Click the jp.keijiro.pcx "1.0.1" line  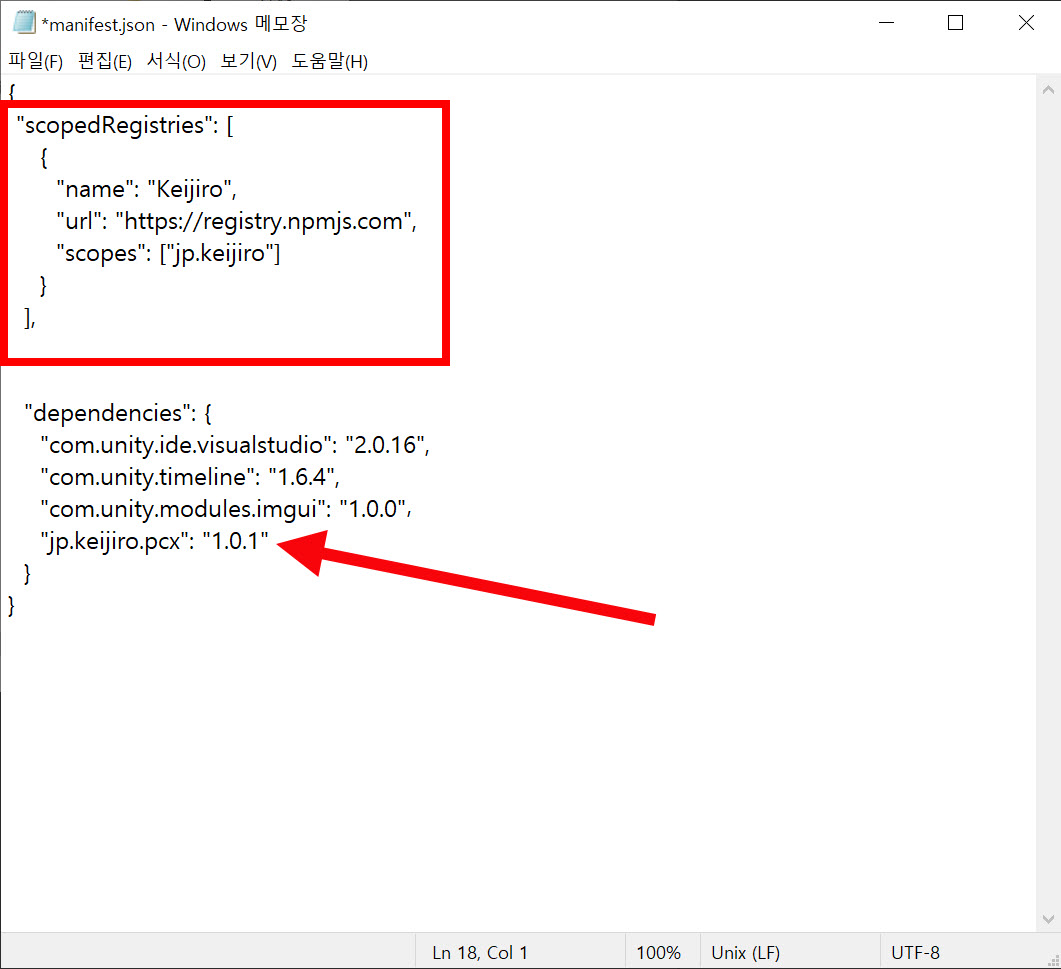tap(154, 541)
